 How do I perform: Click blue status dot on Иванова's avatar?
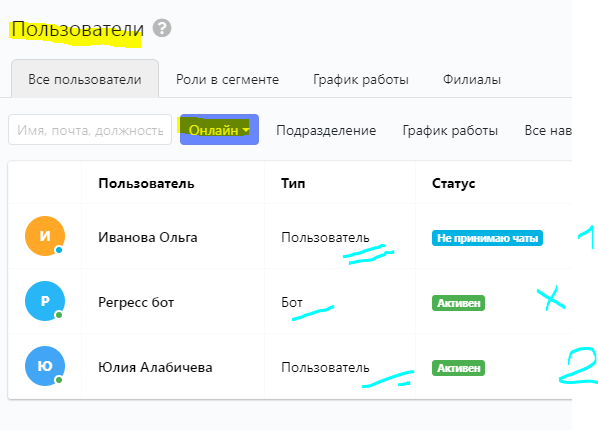click(x=59, y=250)
